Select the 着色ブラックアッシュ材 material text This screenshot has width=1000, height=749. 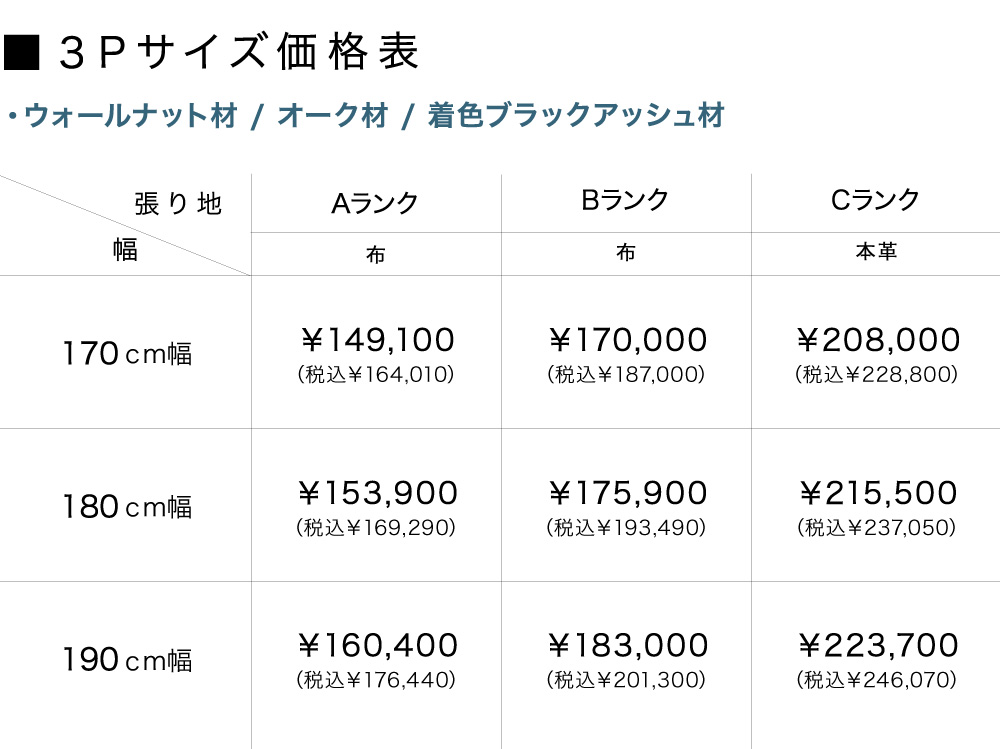point(576,116)
